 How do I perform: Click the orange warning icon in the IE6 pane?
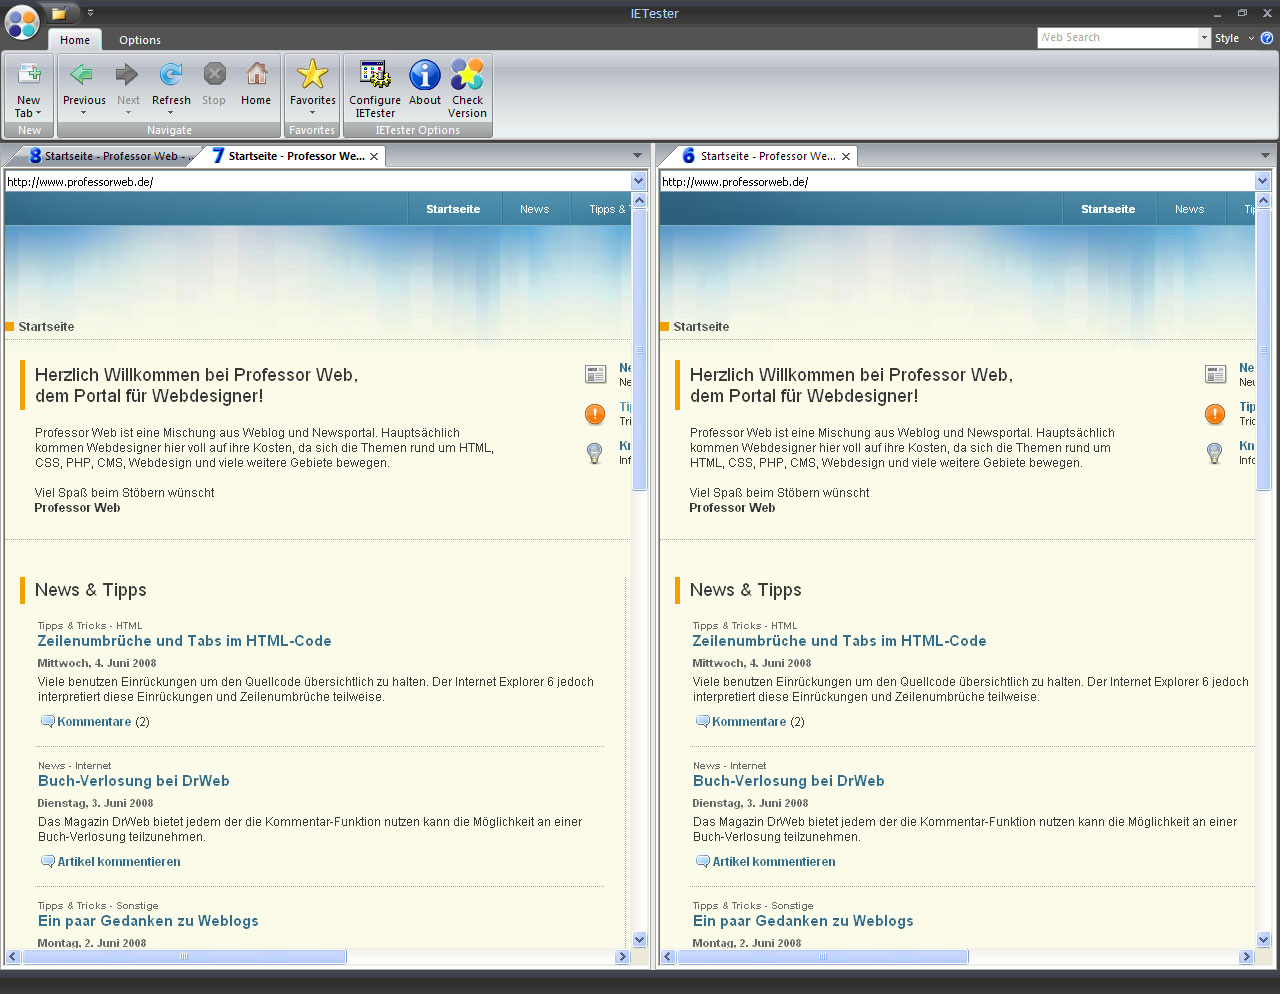click(x=1215, y=413)
